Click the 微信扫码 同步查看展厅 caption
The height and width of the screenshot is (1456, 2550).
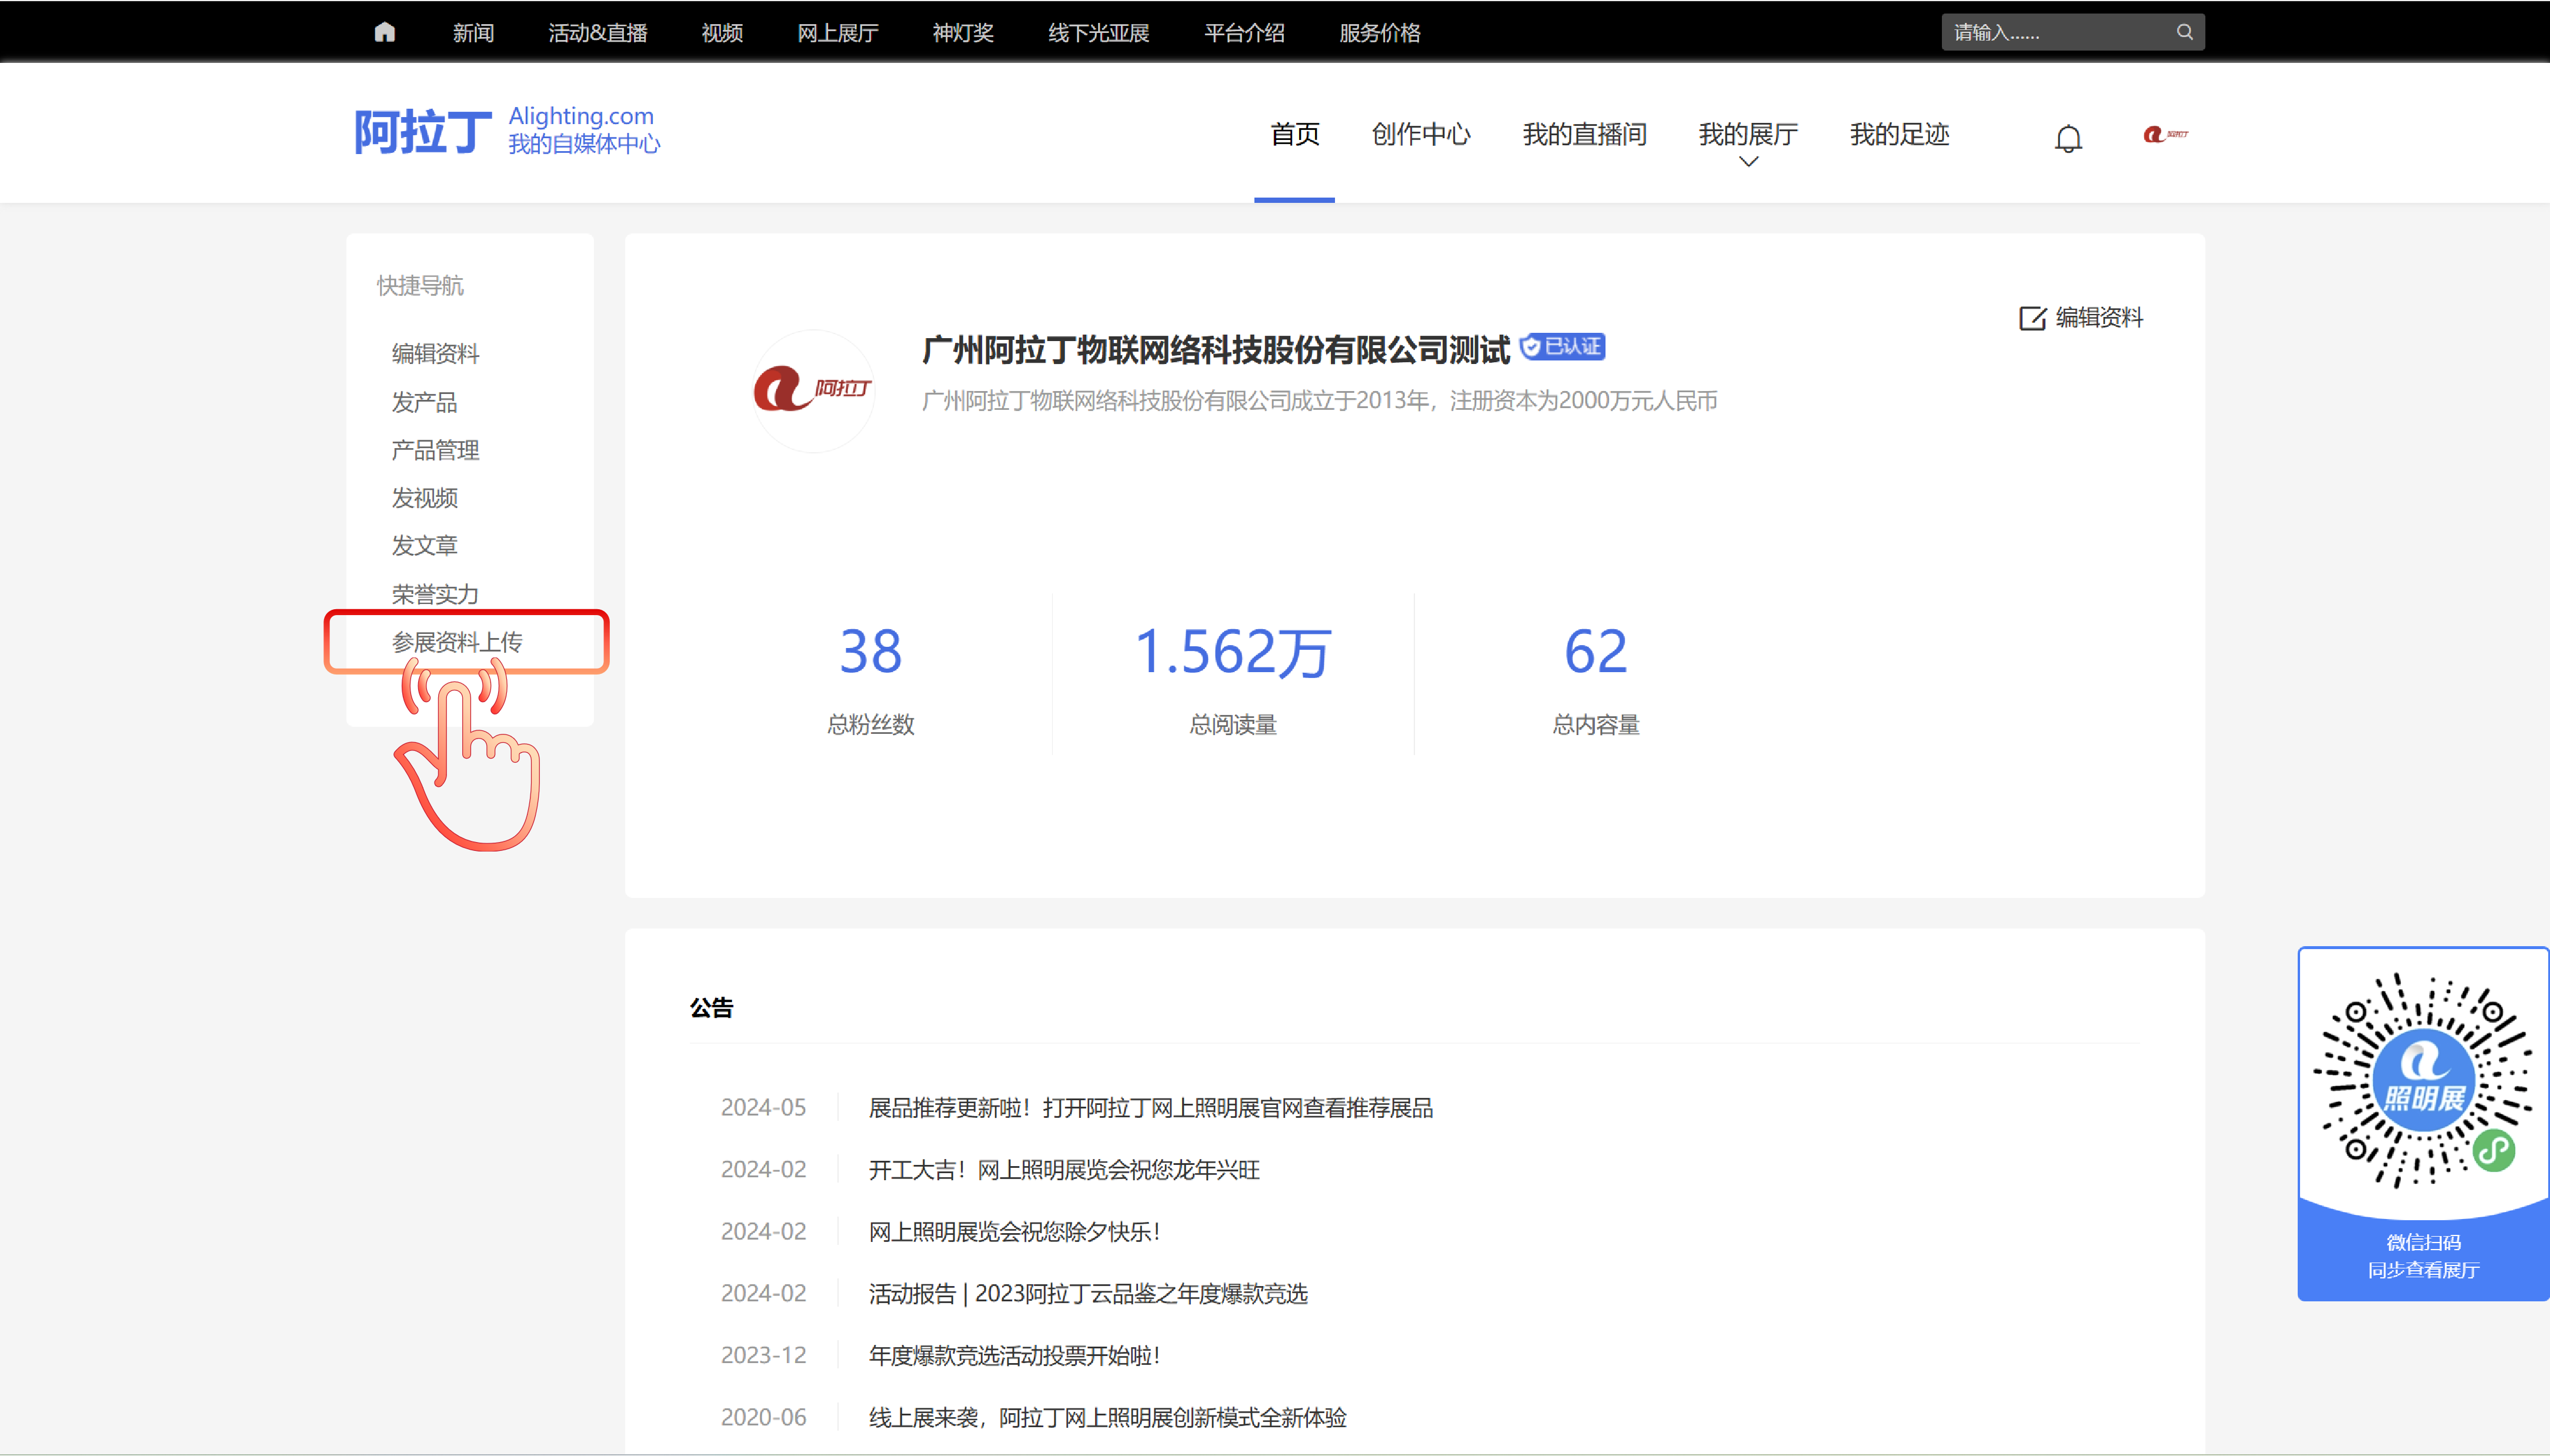(x=2424, y=1256)
